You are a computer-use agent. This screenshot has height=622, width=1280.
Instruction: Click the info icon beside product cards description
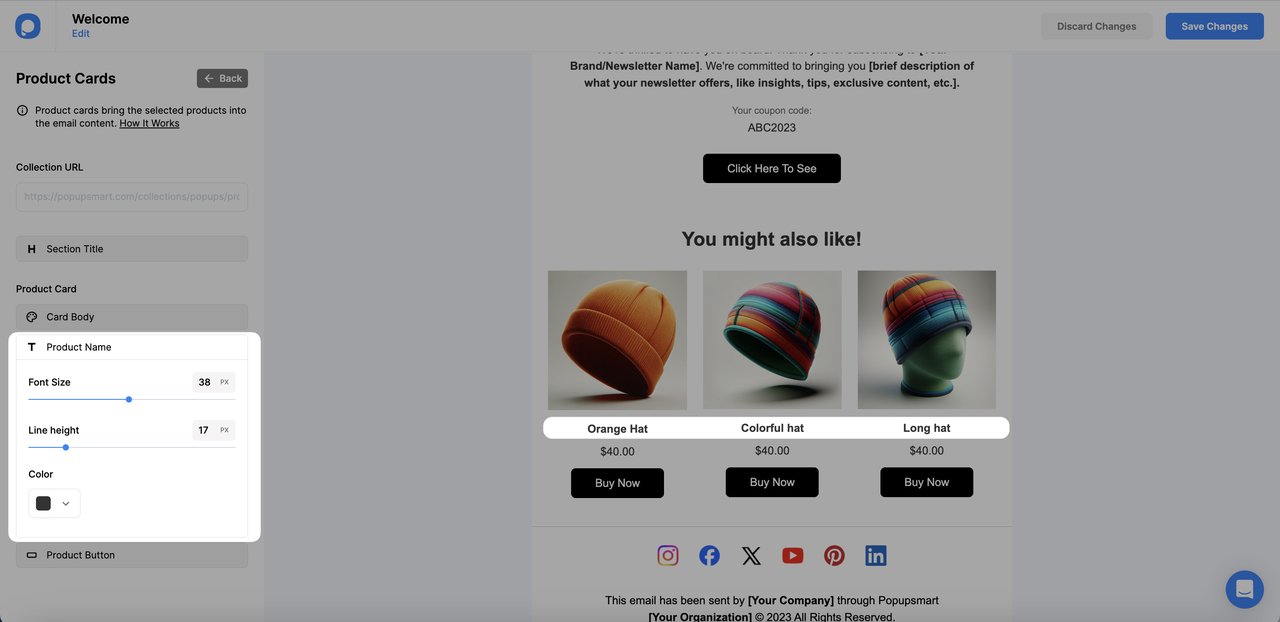pyautogui.click(x=23, y=111)
